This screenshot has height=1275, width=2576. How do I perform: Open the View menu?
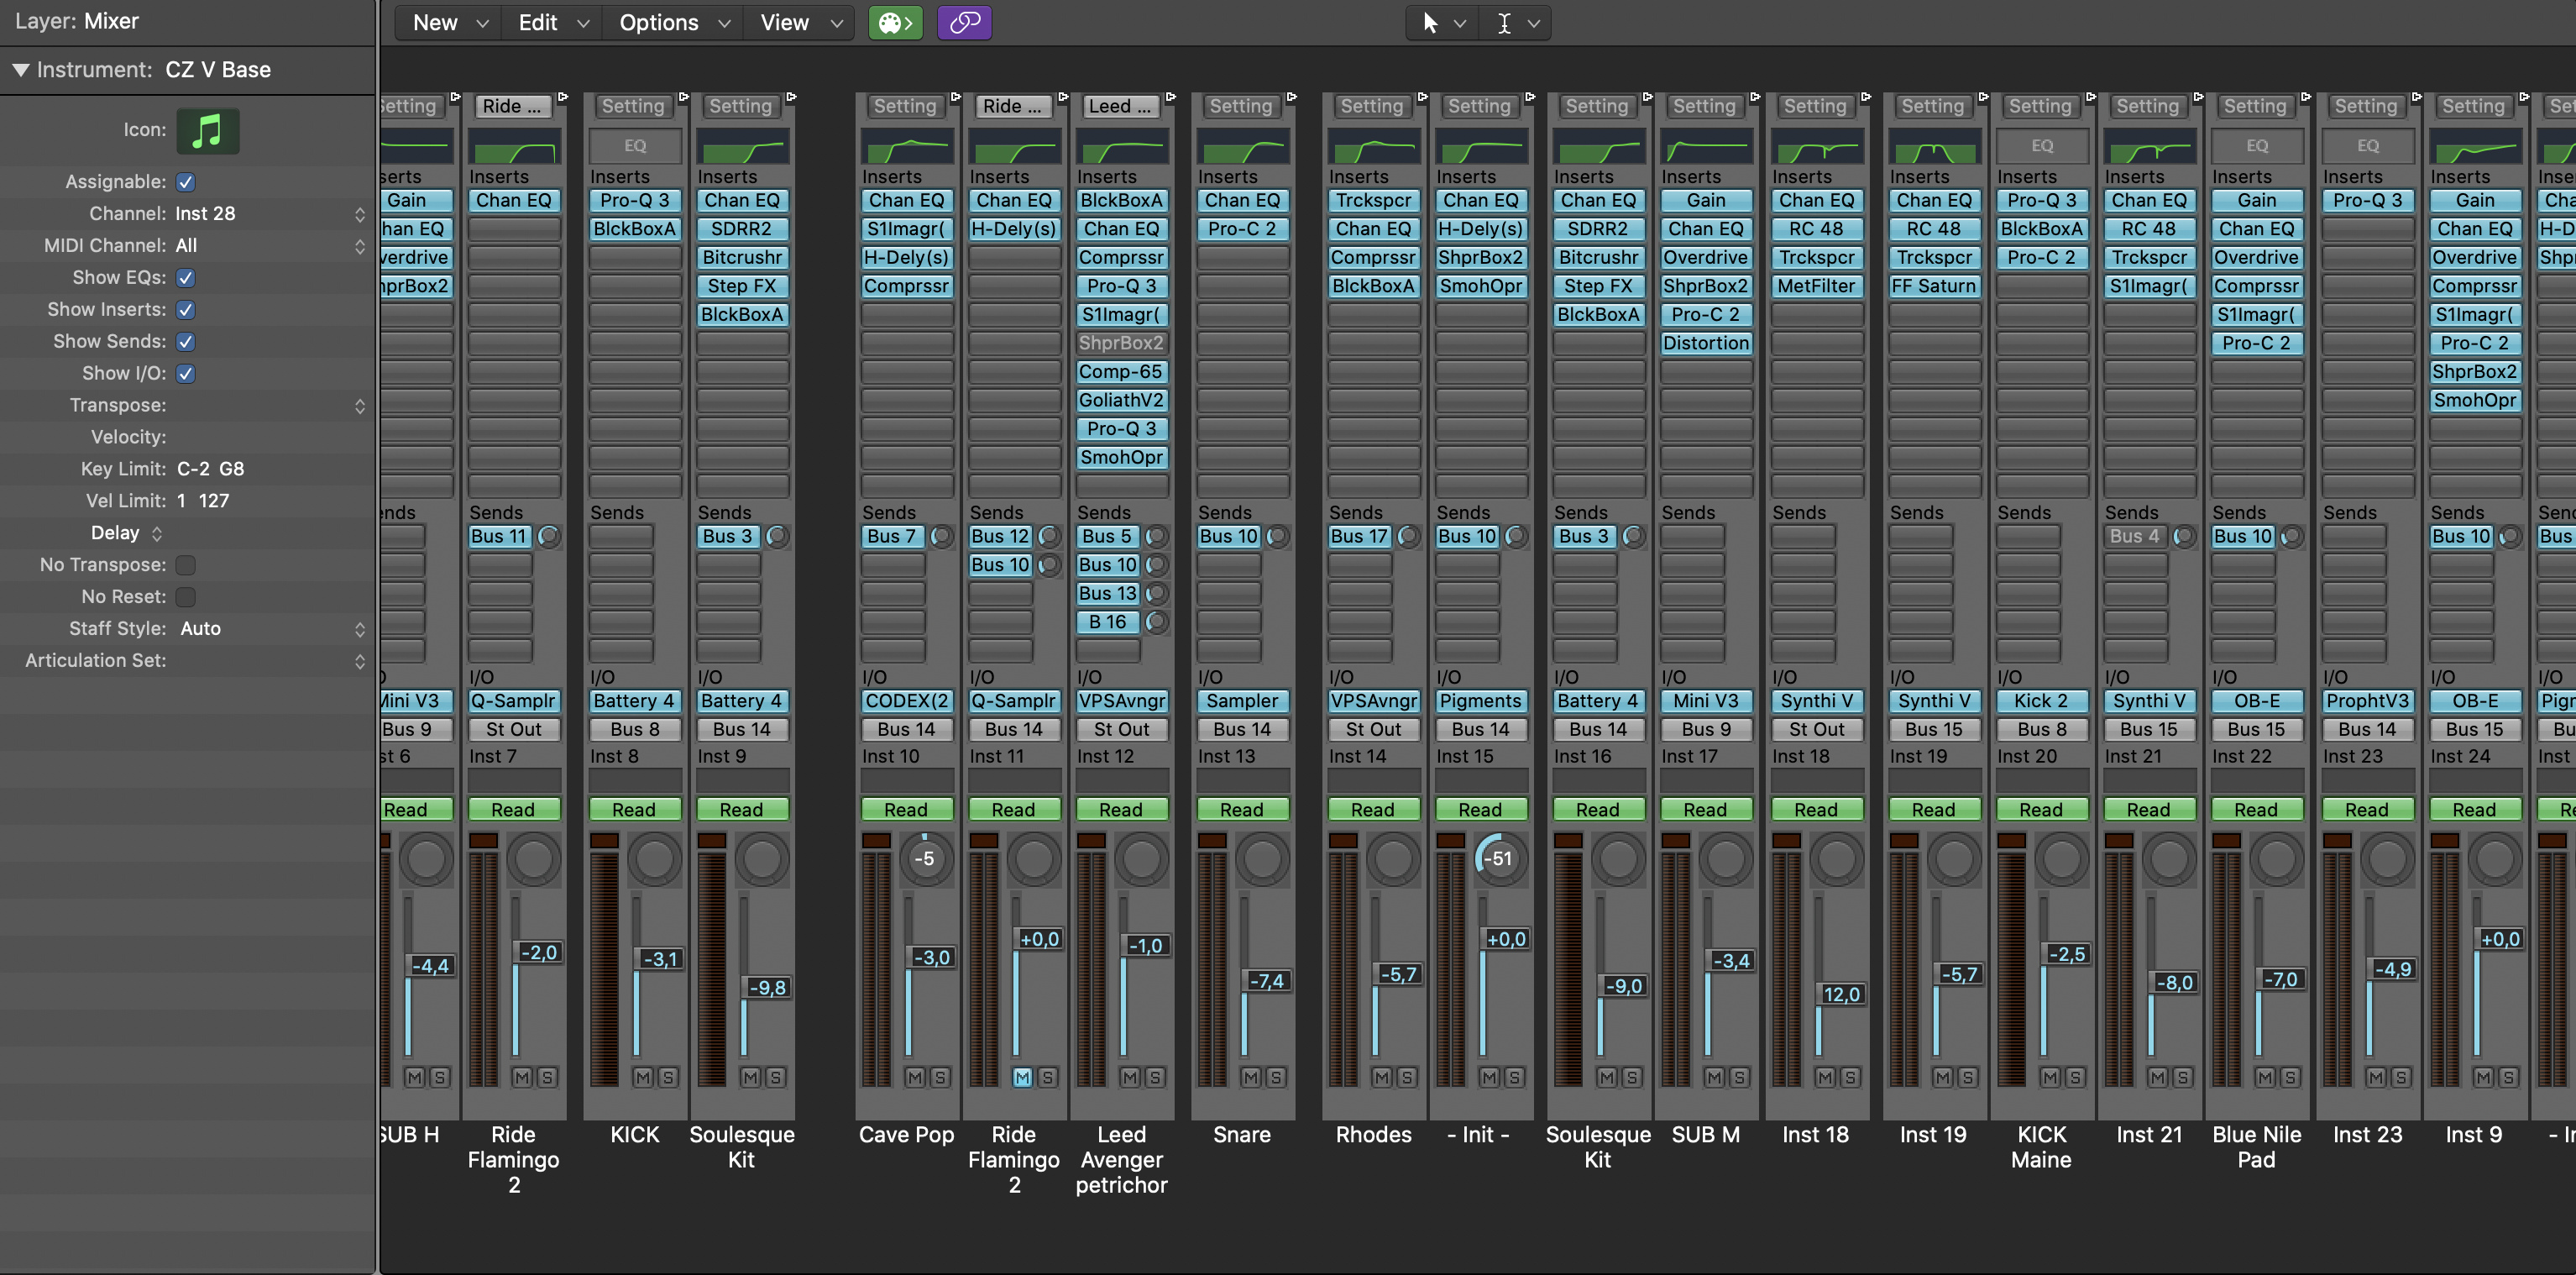[x=799, y=22]
